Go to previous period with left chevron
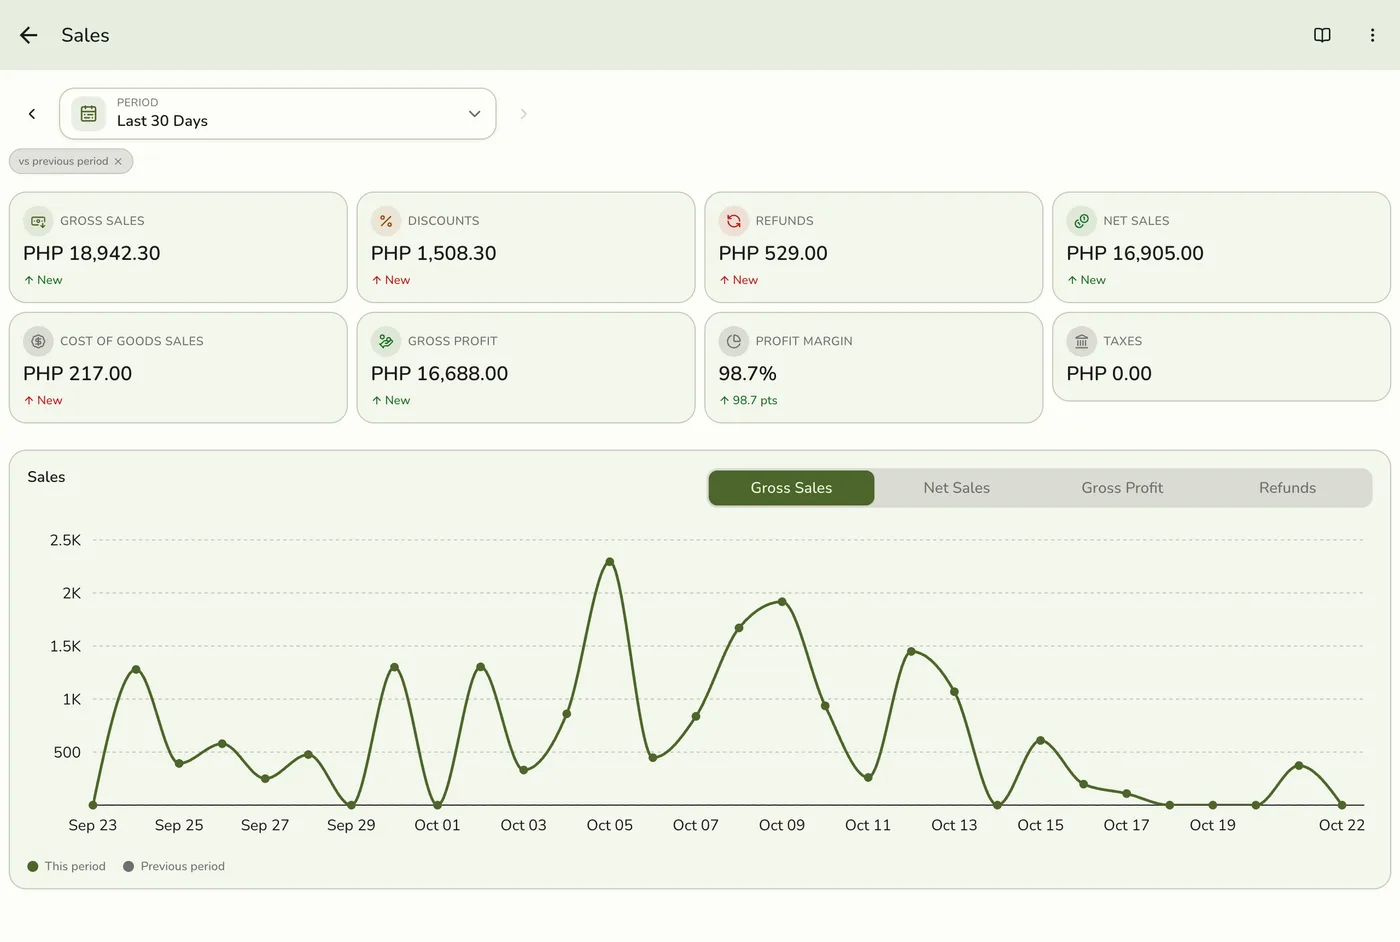Image resolution: width=1400 pixels, height=942 pixels. click(x=32, y=114)
